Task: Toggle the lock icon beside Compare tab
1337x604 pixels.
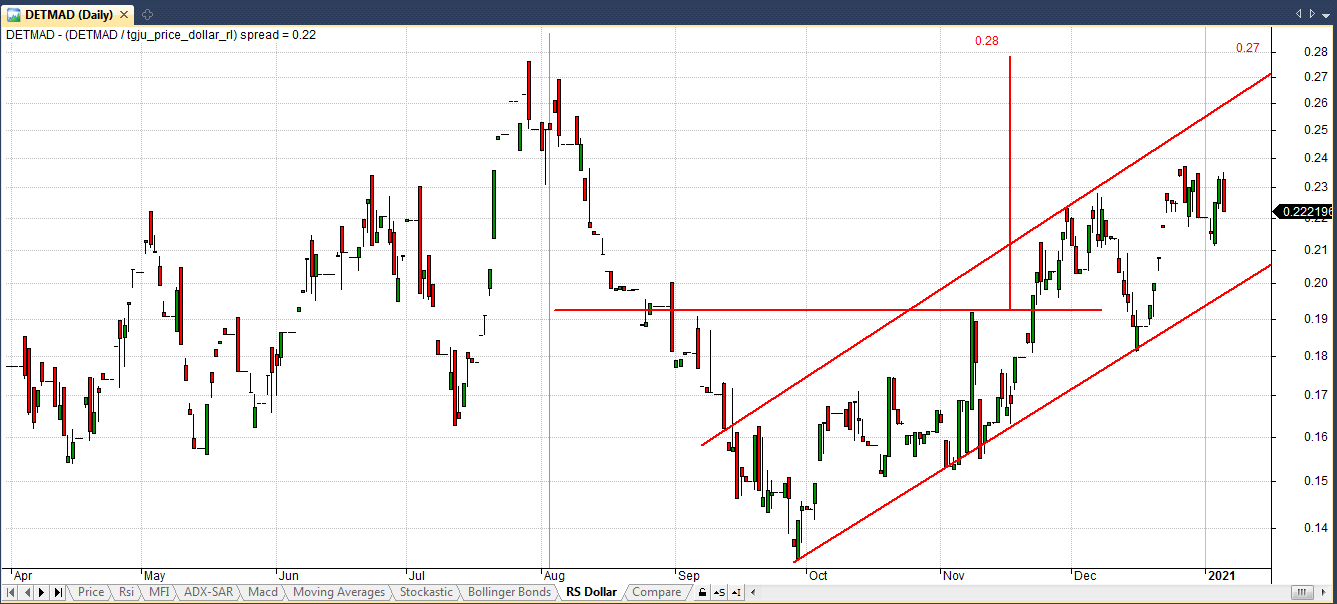Action: [702, 592]
